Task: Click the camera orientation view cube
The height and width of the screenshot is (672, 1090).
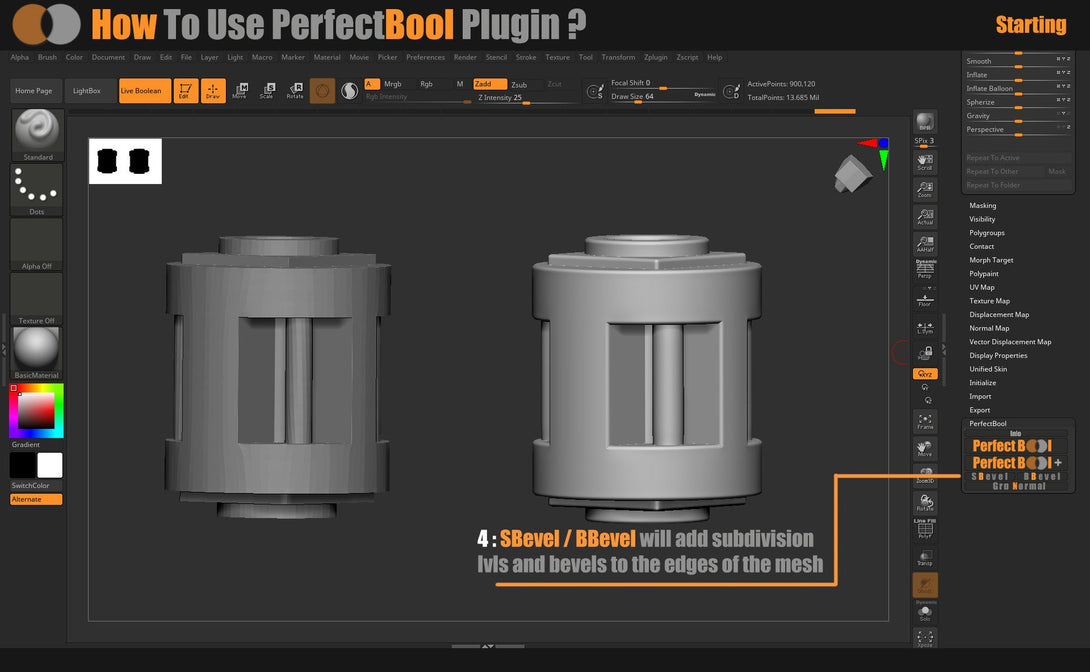Action: pos(852,173)
